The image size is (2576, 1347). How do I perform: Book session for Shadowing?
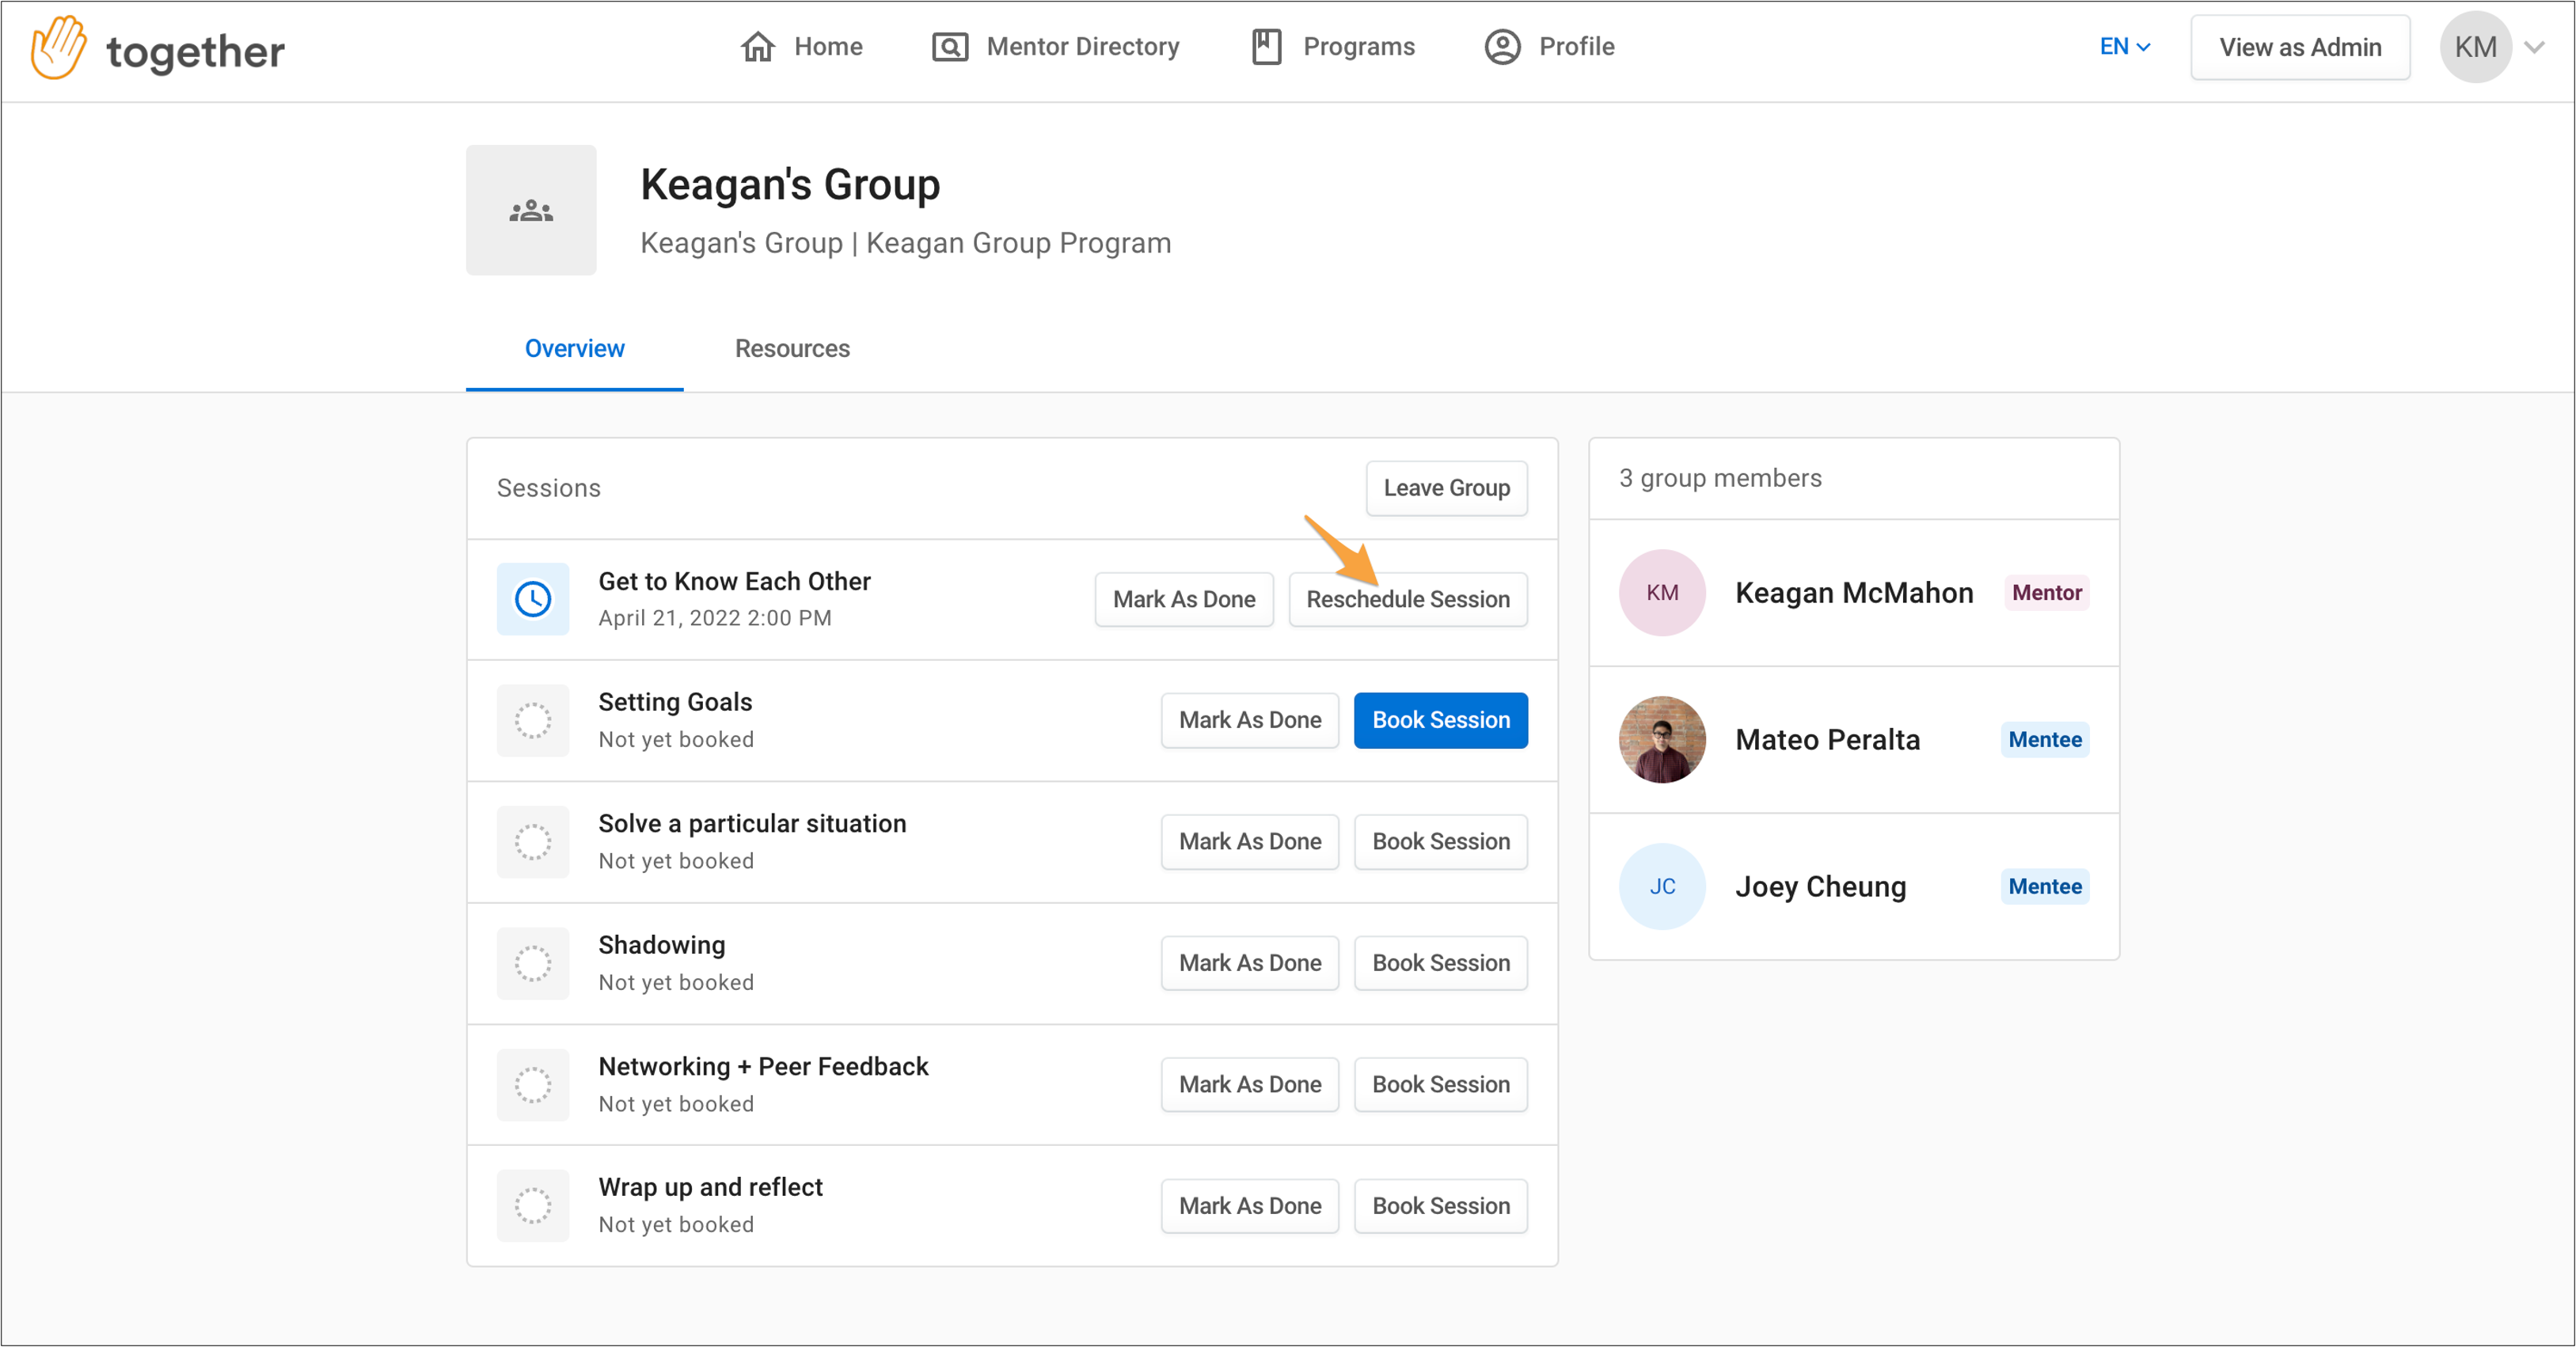click(x=1441, y=963)
